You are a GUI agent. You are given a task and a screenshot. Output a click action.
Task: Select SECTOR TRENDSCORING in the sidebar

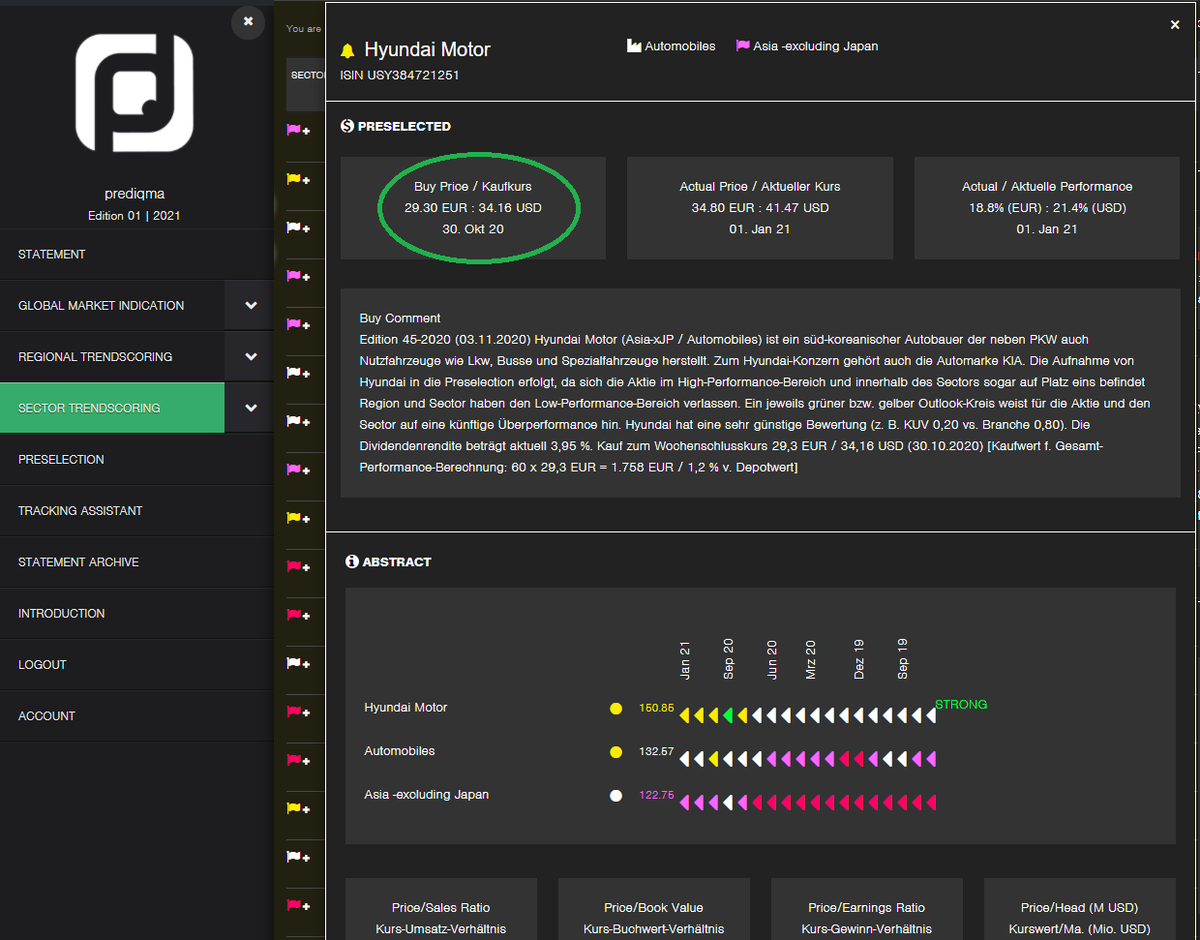[x=112, y=408]
